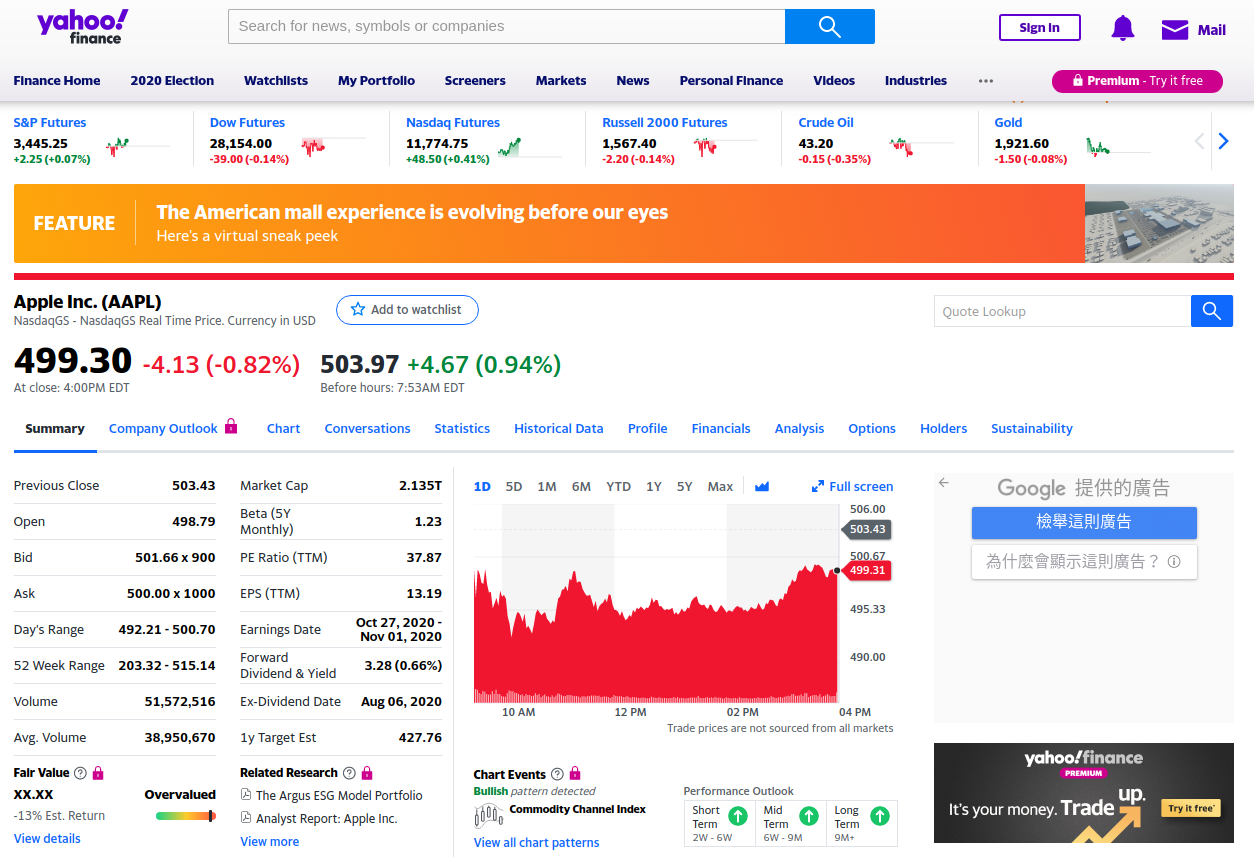This screenshot has height=858, width=1254.
Task: Click Long Term green up-arrow icon
Action: click(880, 816)
